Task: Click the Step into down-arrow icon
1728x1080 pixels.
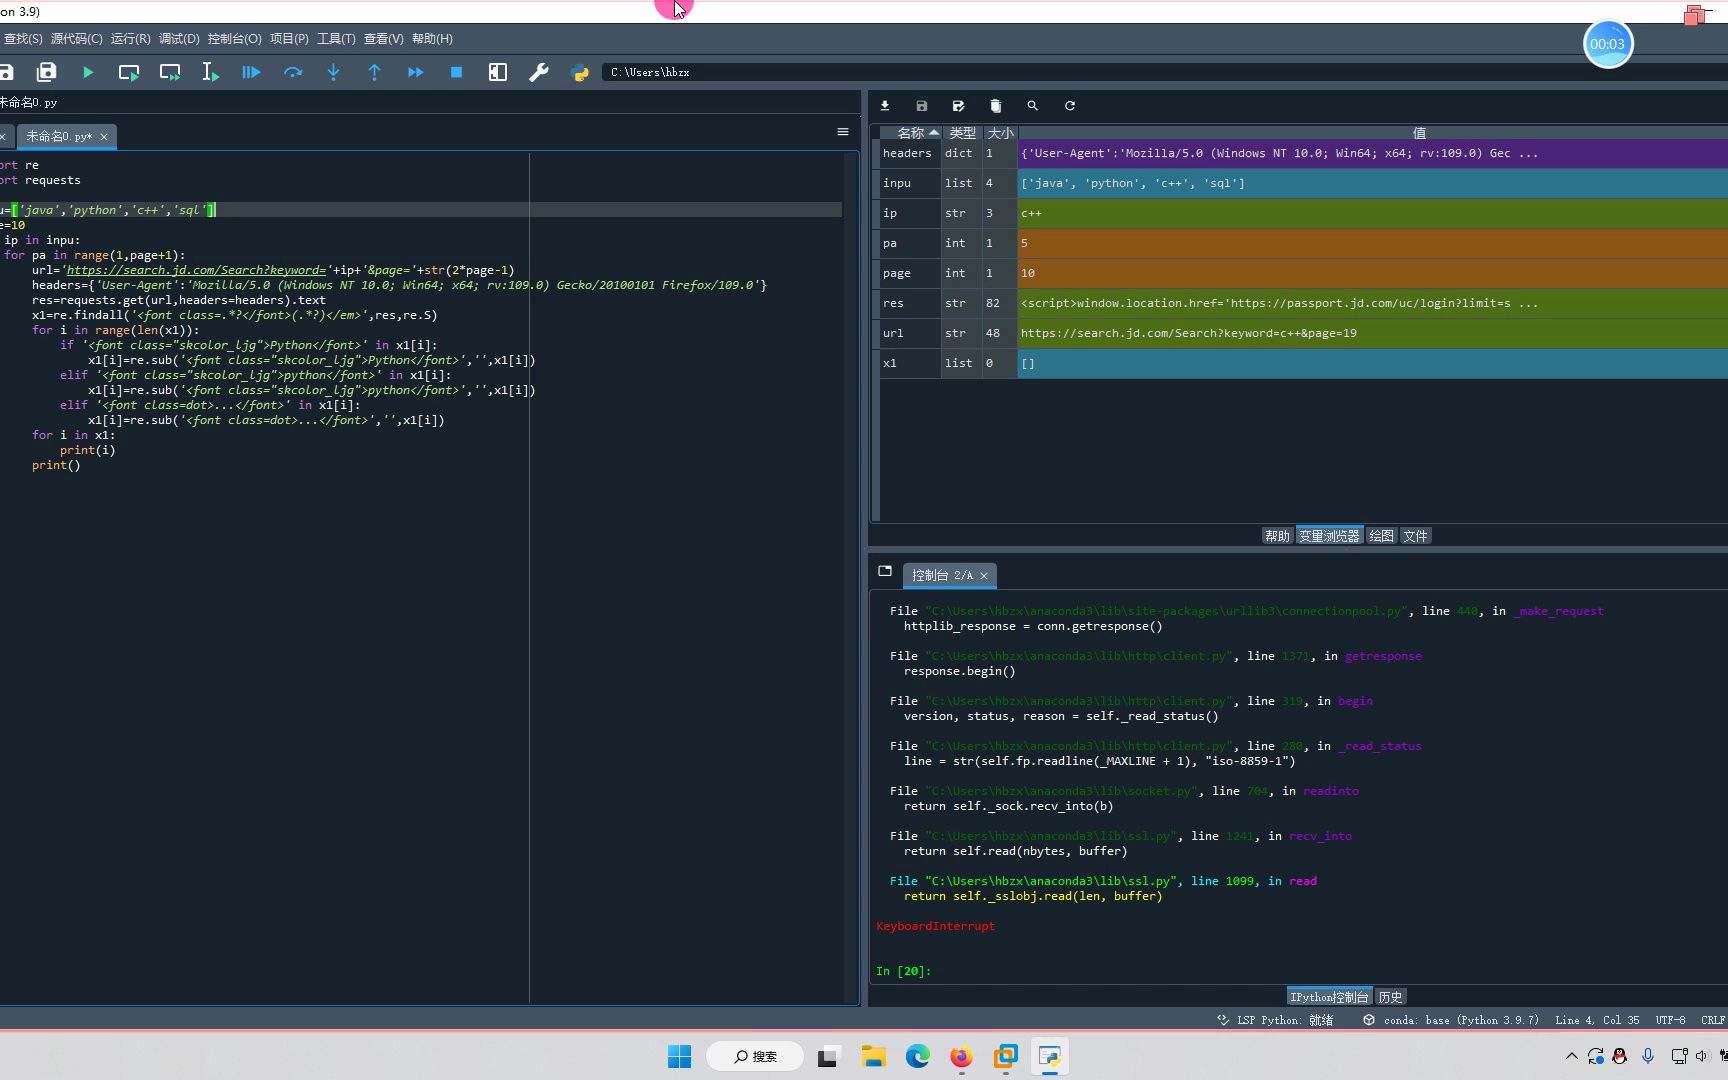Action: 333,72
